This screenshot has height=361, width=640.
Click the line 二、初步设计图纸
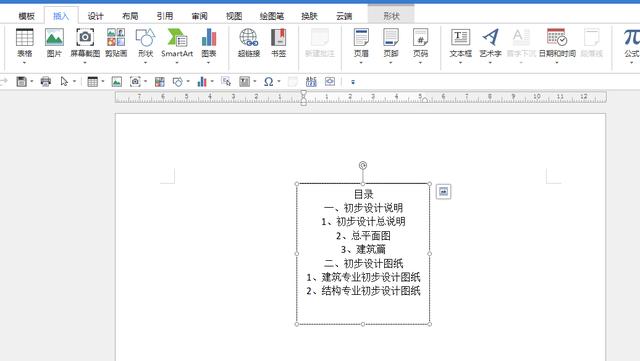coord(363,263)
